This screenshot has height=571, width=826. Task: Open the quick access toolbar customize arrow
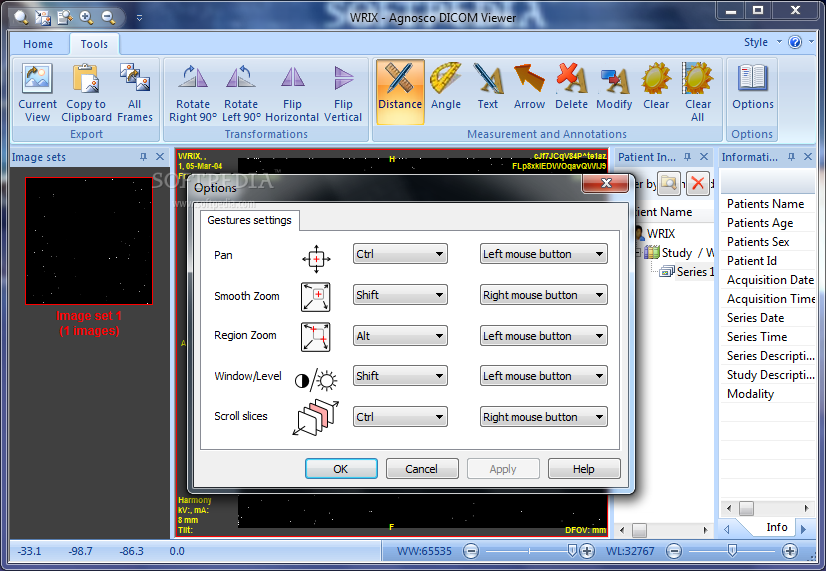pyautogui.click(x=139, y=17)
